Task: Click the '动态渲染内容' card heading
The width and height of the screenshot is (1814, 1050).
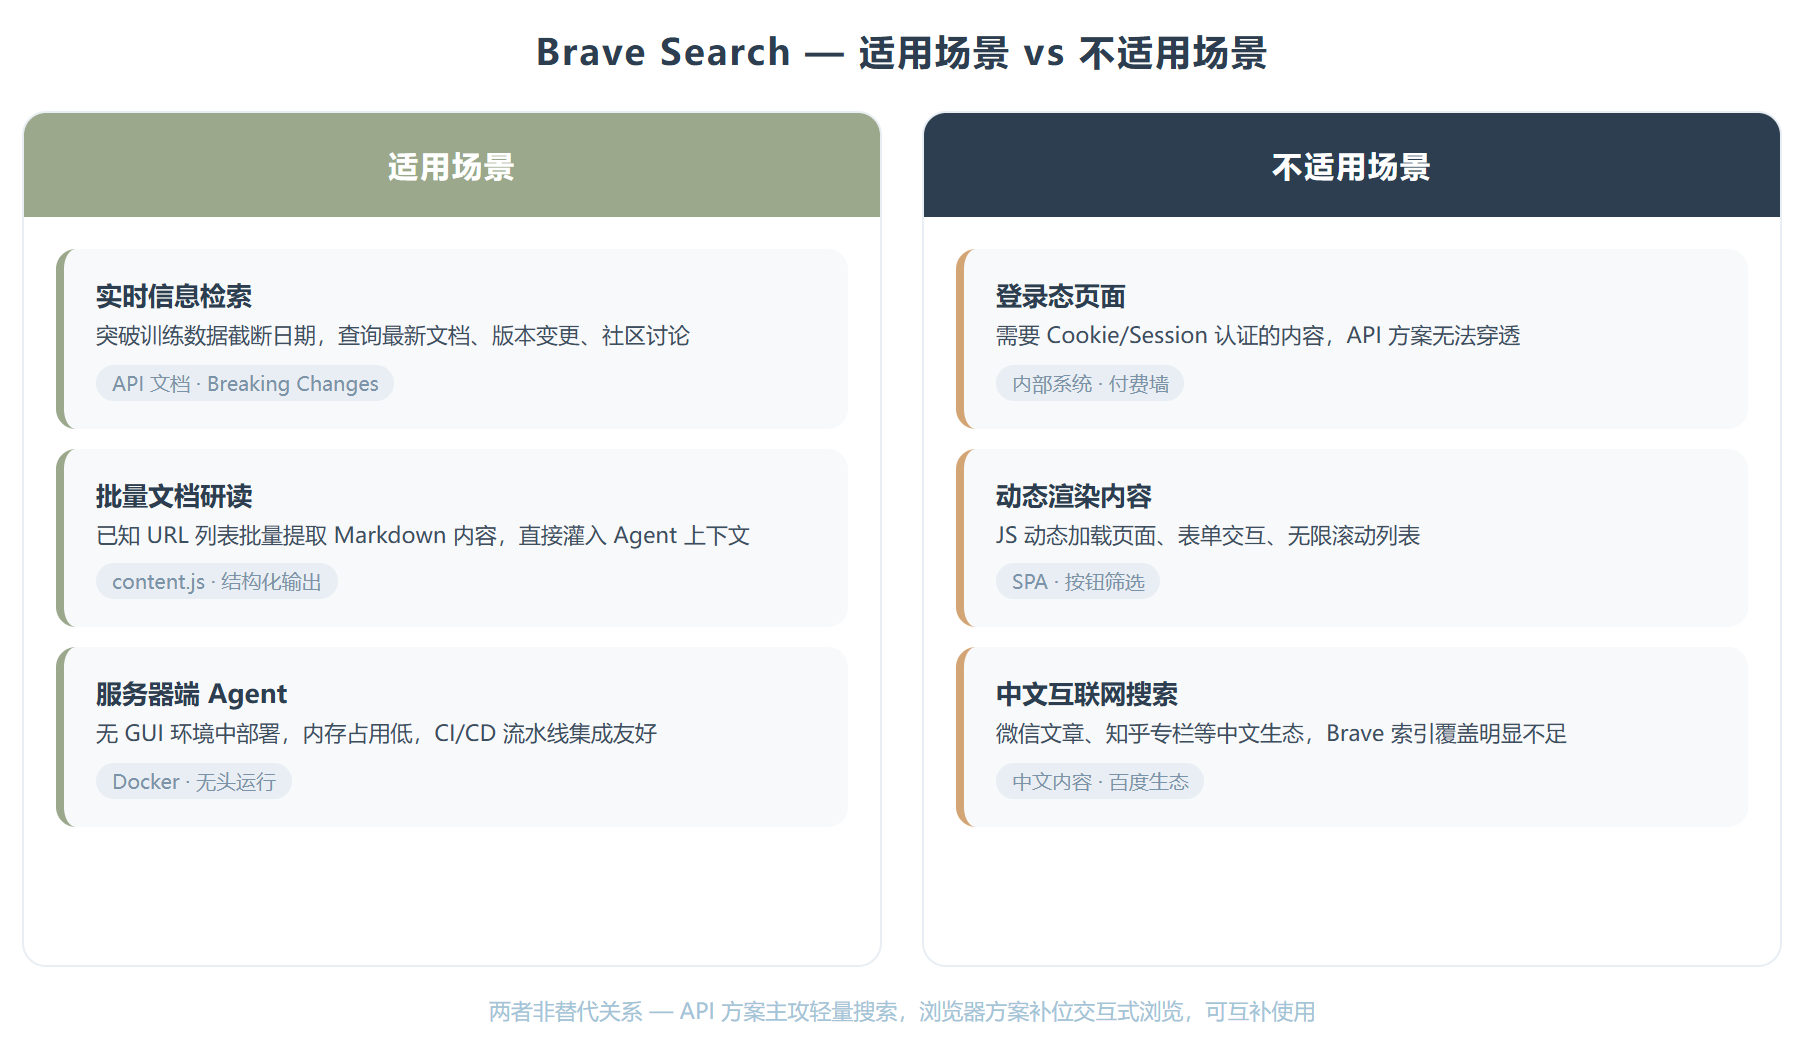Action: [1074, 496]
